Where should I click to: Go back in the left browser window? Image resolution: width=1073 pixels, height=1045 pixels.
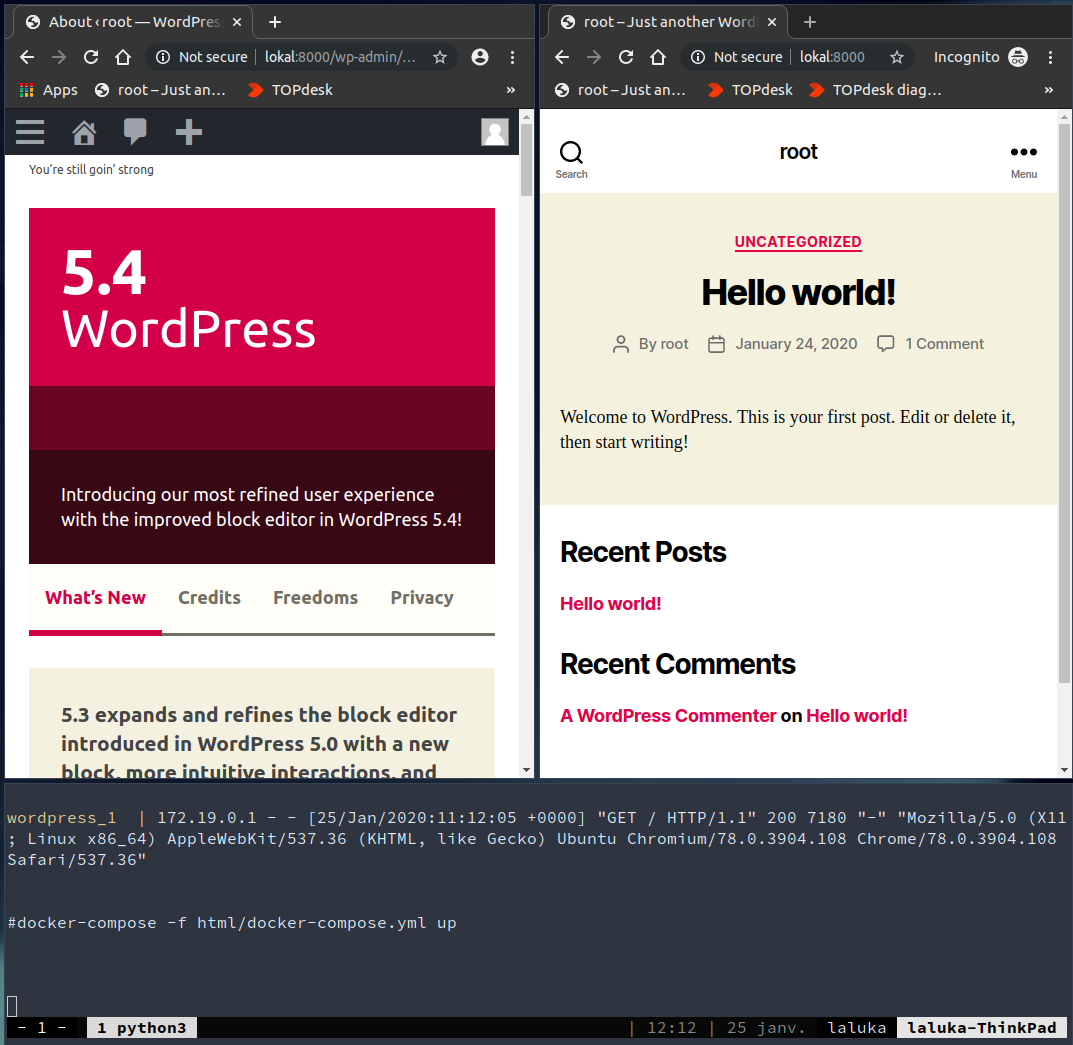click(x=27, y=57)
